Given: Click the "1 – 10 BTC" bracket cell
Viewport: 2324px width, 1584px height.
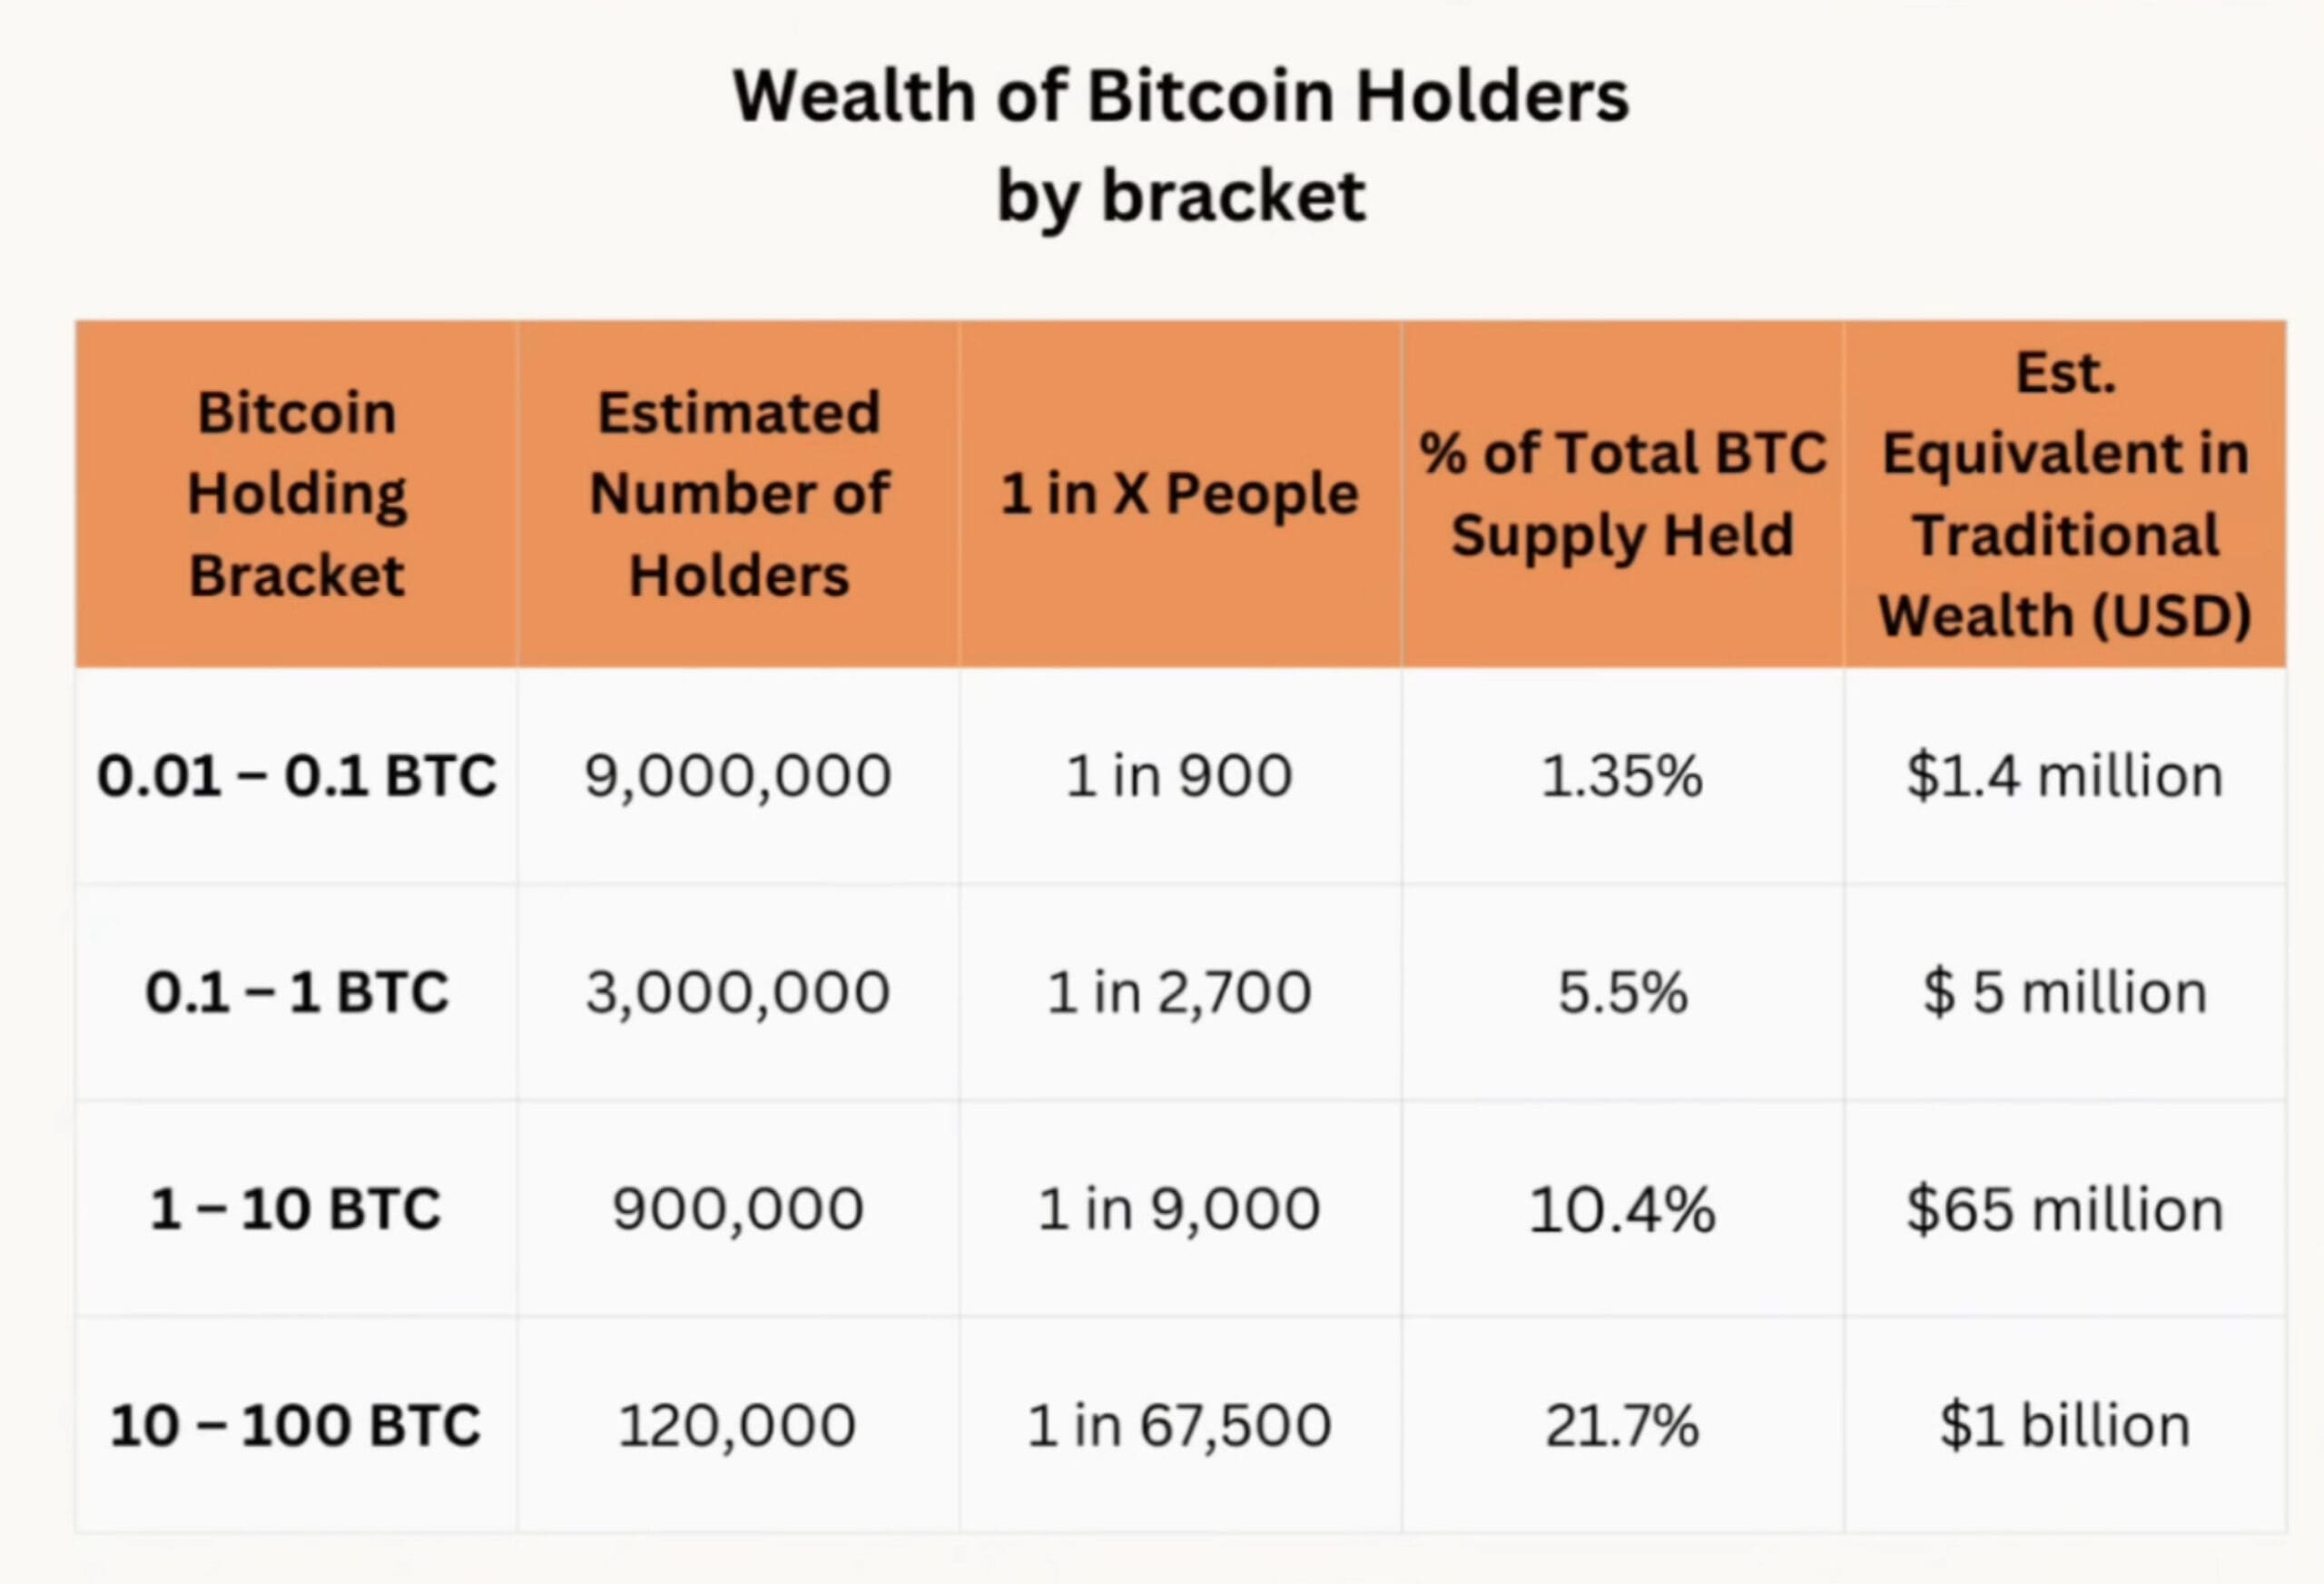Looking at the screenshot, I should click(x=297, y=1209).
